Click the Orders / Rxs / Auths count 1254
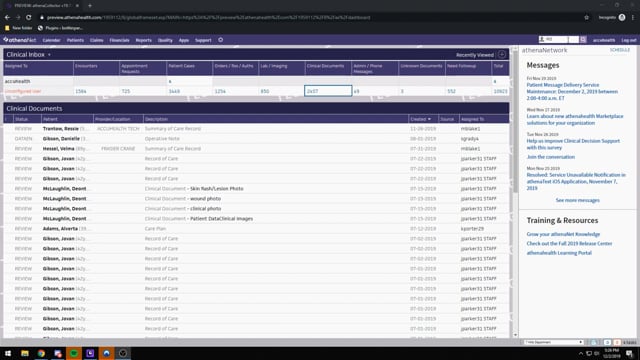This screenshot has height=360, width=640. tap(220, 91)
